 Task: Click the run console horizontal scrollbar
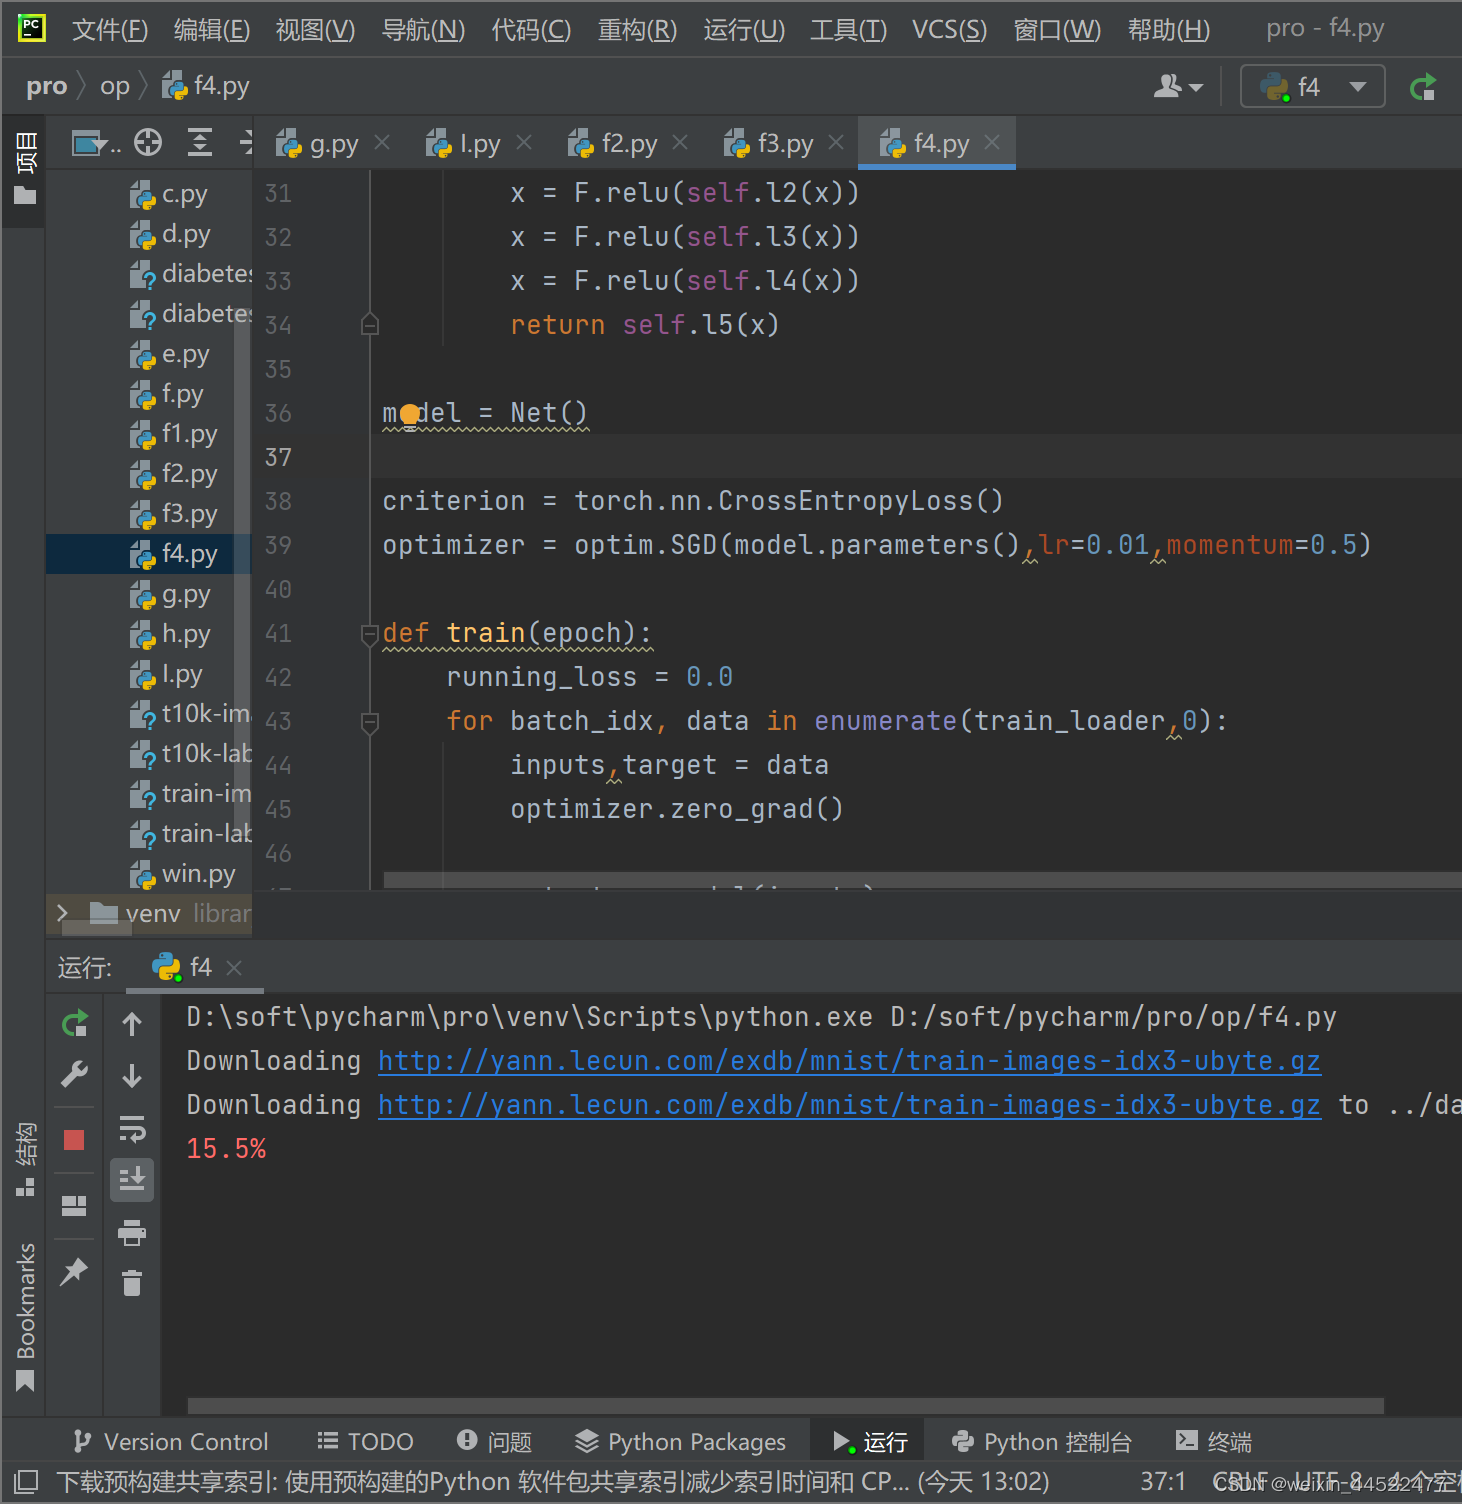coord(786,1405)
